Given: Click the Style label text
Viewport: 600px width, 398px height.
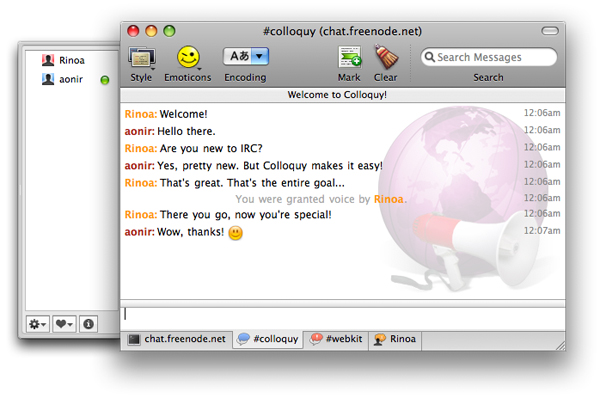Looking at the screenshot, I should click(141, 78).
